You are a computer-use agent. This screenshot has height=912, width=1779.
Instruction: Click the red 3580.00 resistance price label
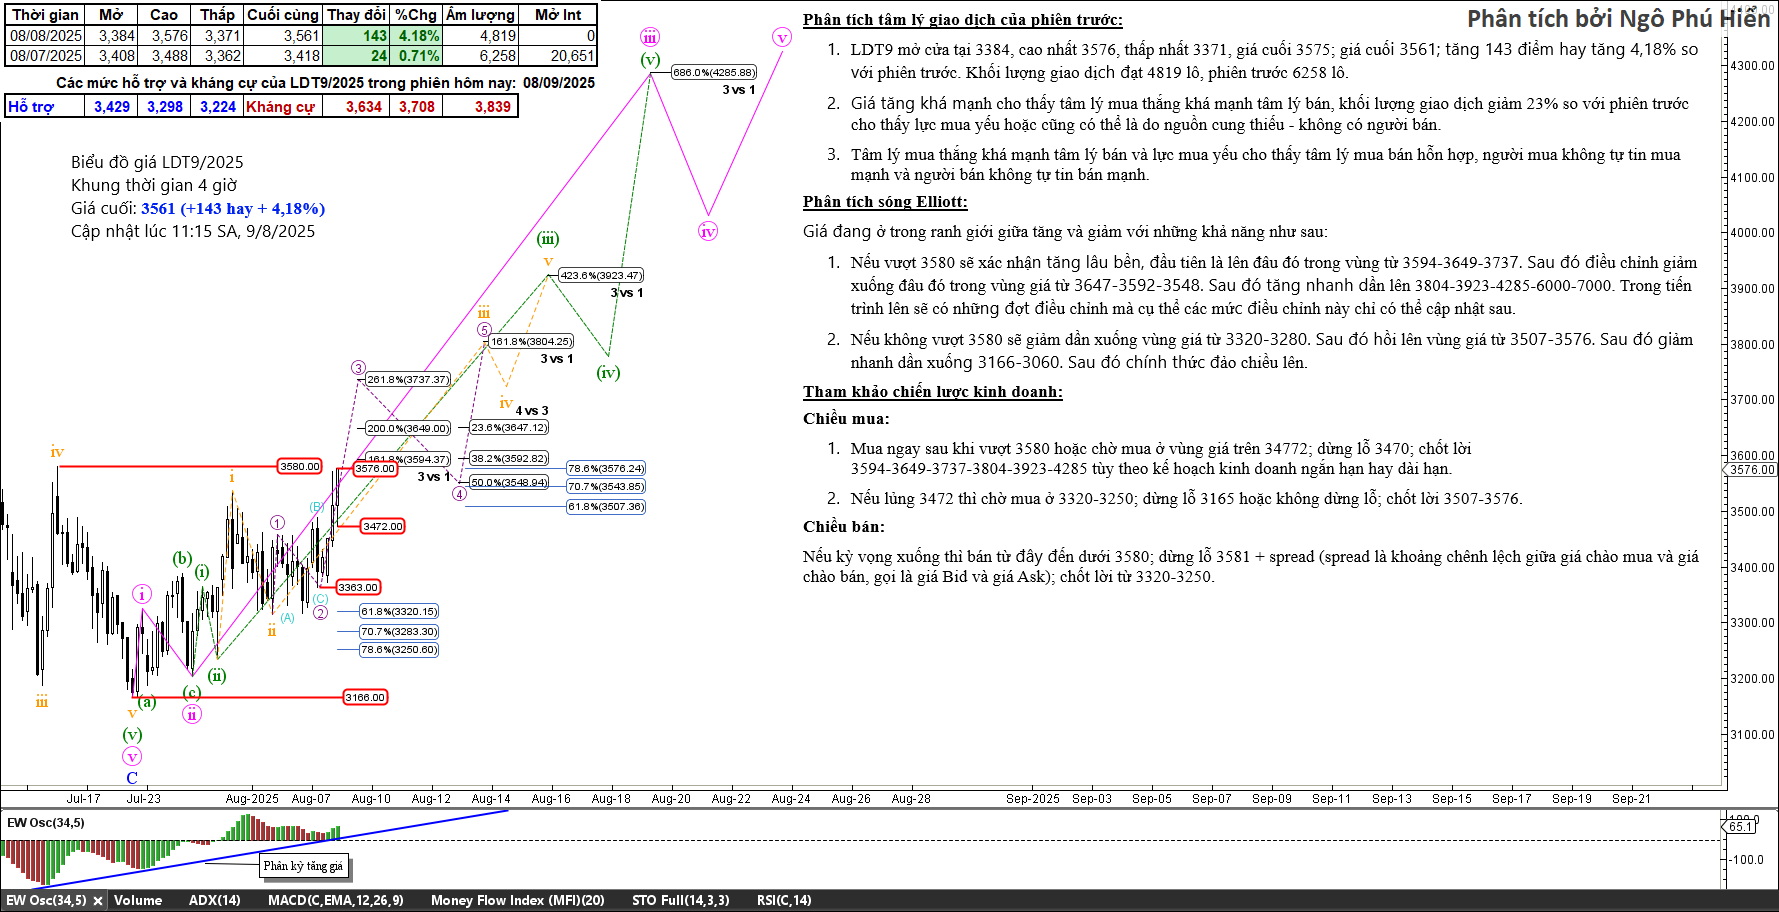(x=300, y=466)
